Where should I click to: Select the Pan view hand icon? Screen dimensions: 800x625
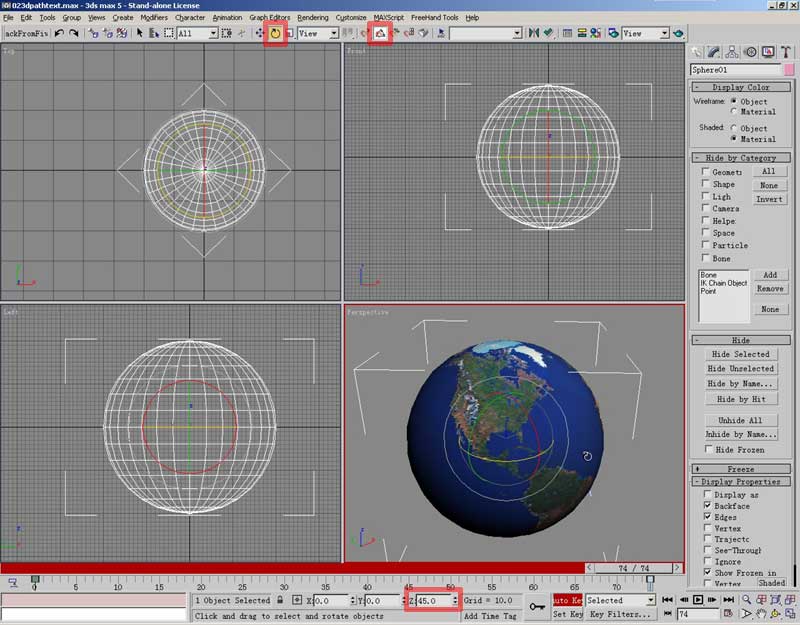762,614
